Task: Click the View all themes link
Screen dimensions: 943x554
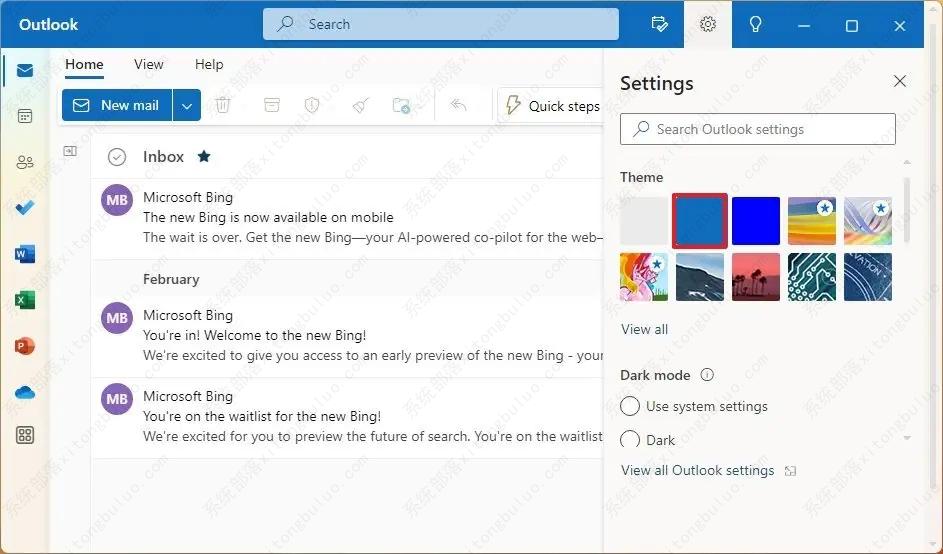Action: click(x=644, y=329)
